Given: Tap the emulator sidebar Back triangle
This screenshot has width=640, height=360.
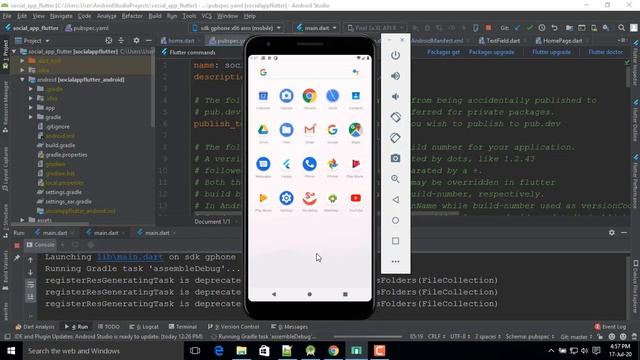Looking at the screenshot, I should click(395, 200).
